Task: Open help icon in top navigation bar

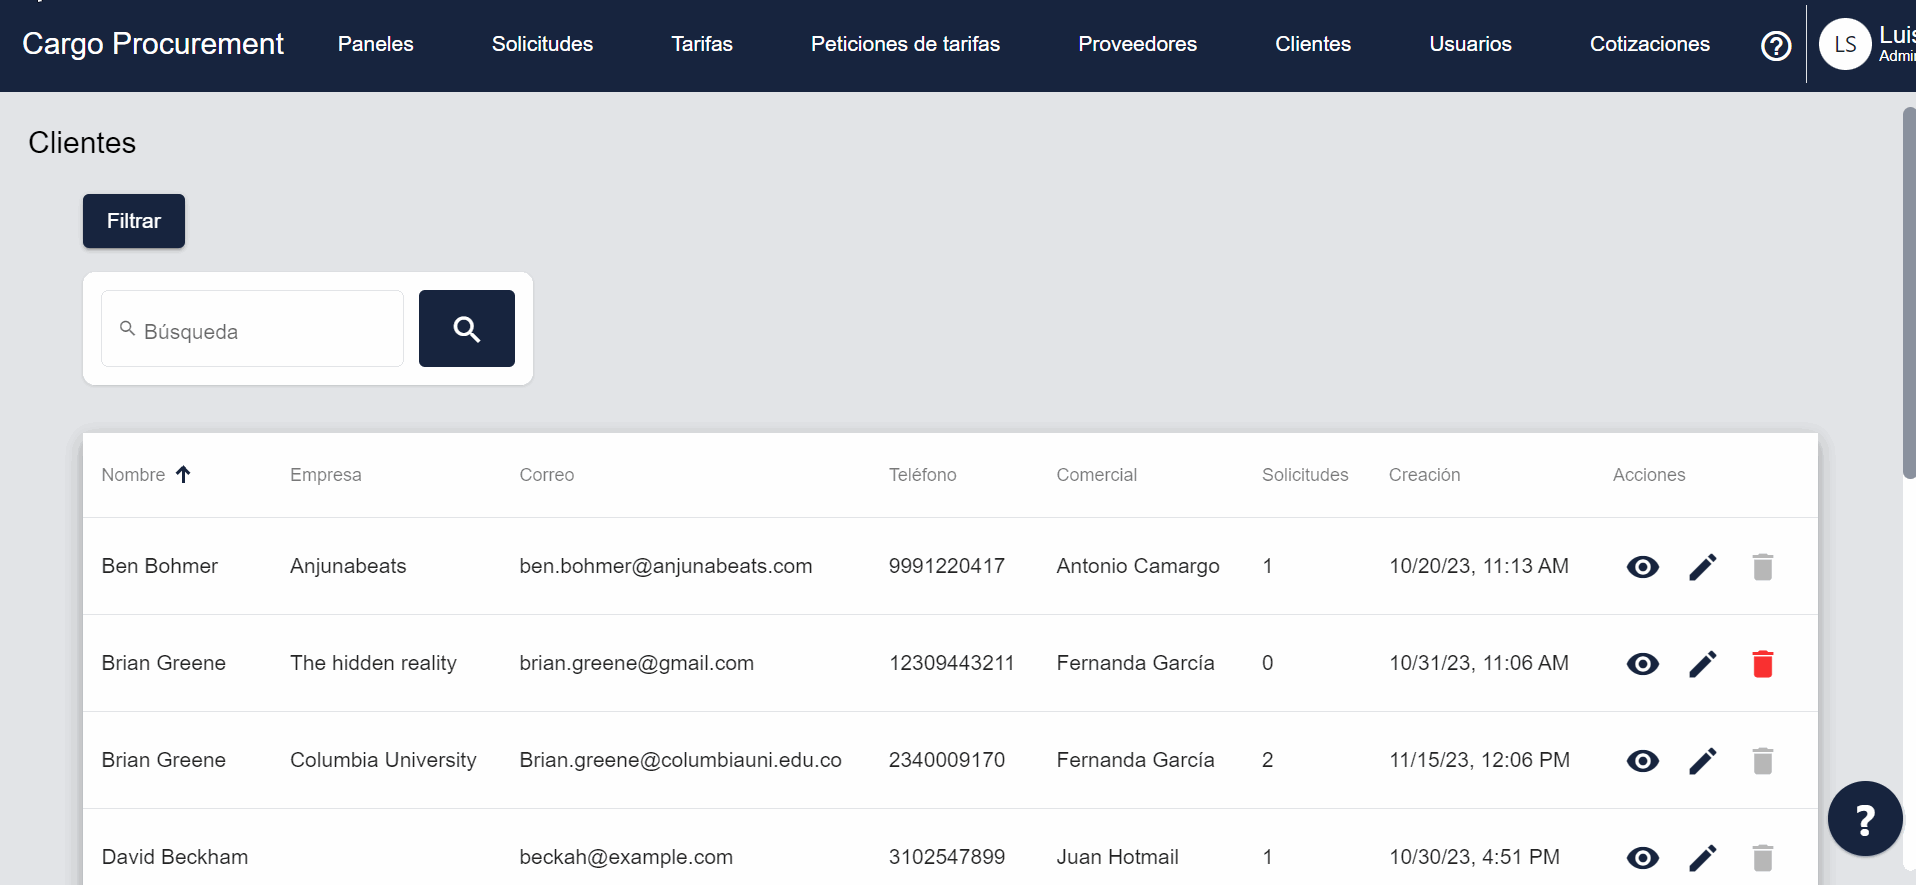Action: tap(1775, 46)
